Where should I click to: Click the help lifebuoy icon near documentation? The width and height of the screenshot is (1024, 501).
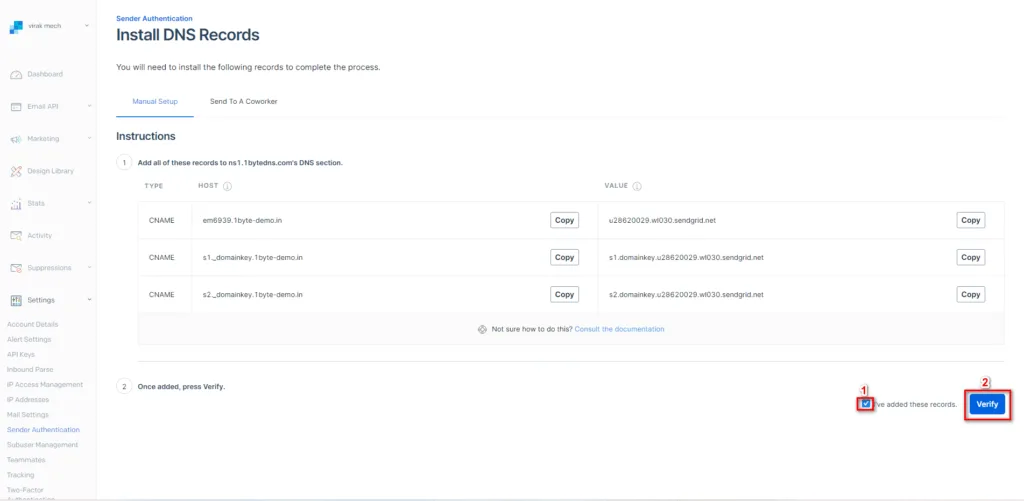coord(483,329)
